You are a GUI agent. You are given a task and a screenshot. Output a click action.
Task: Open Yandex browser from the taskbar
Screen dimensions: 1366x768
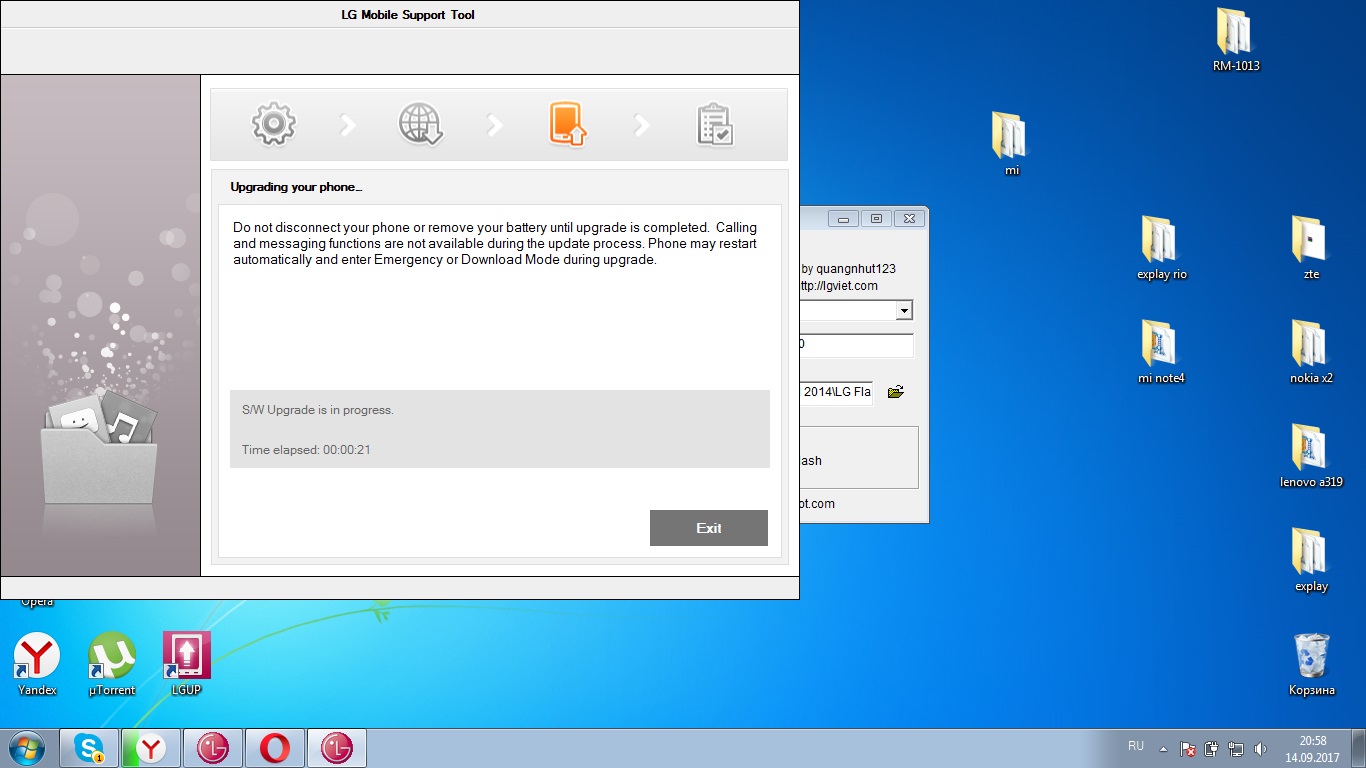coord(152,748)
